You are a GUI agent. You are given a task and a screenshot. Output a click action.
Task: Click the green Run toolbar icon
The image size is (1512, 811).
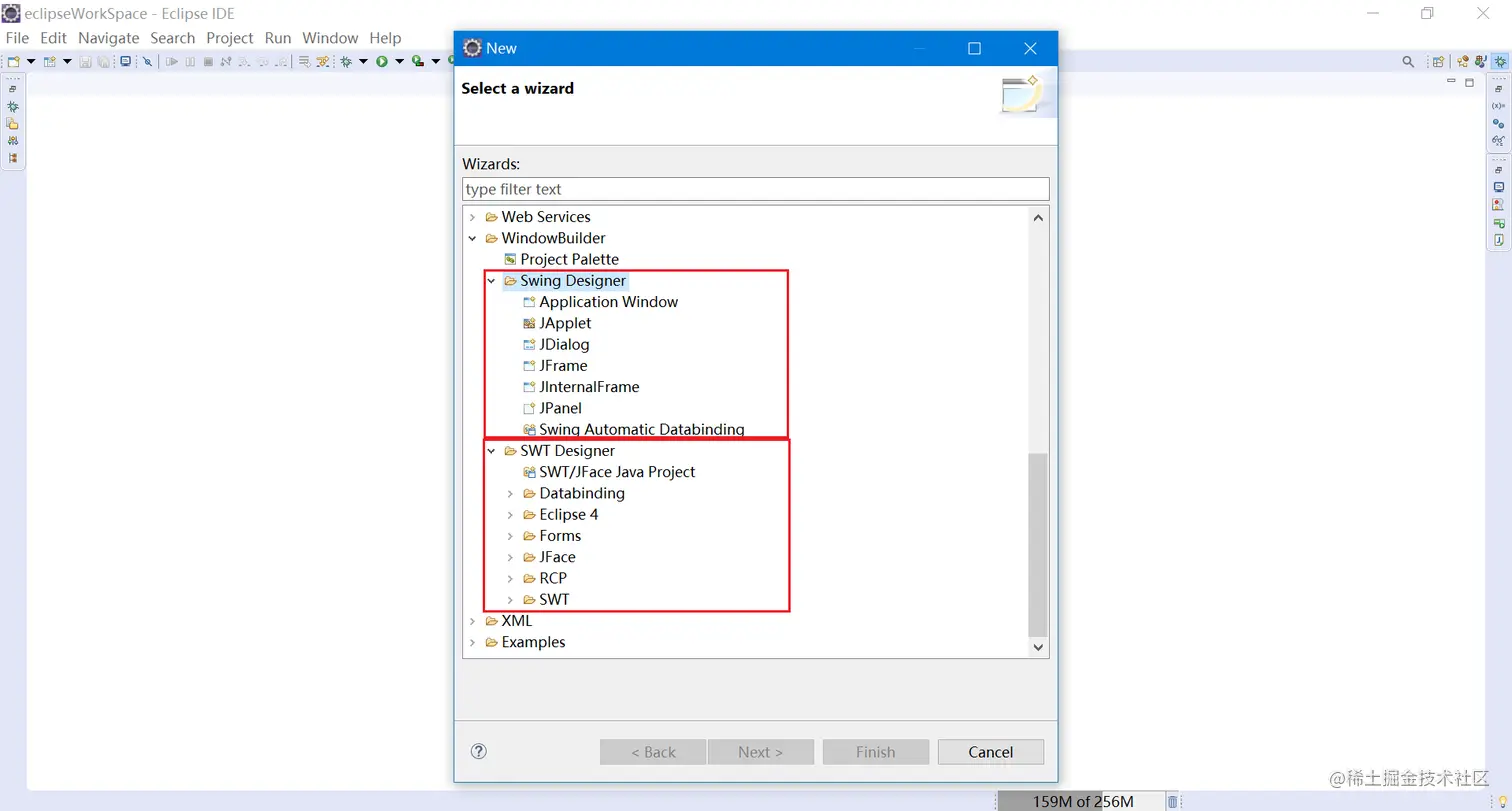tap(382, 61)
